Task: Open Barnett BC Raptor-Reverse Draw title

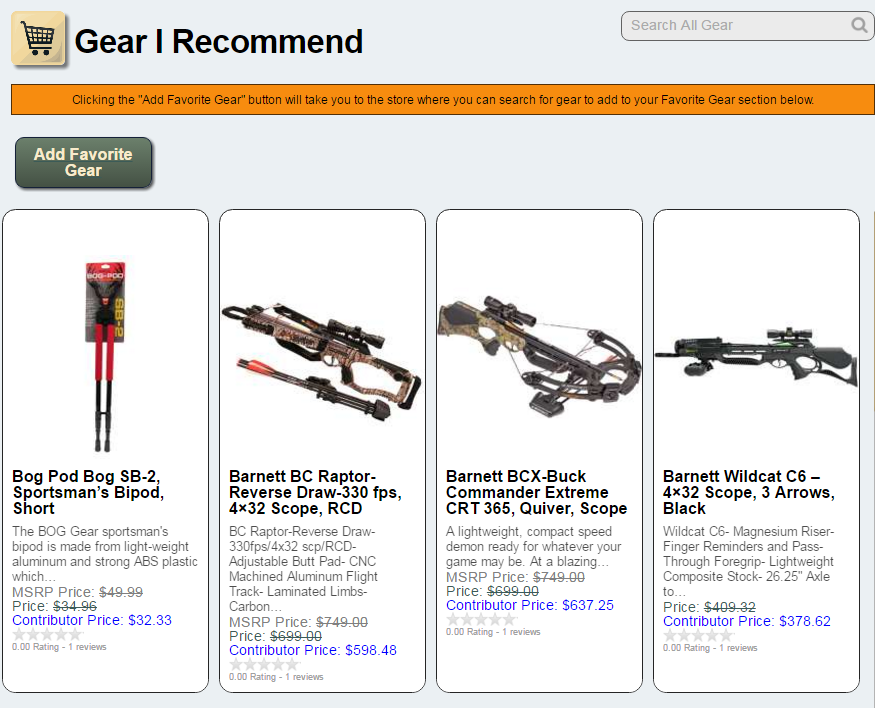Action: click(315, 492)
